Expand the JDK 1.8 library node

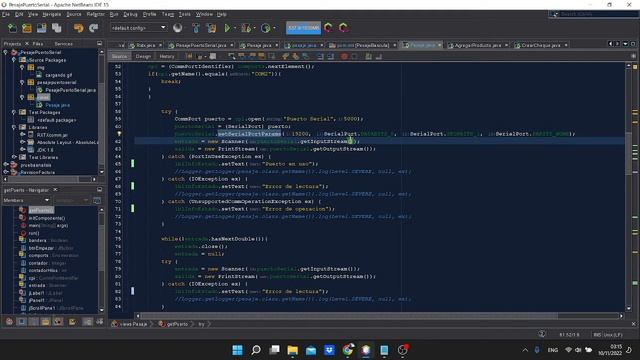[x=22, y=150]
